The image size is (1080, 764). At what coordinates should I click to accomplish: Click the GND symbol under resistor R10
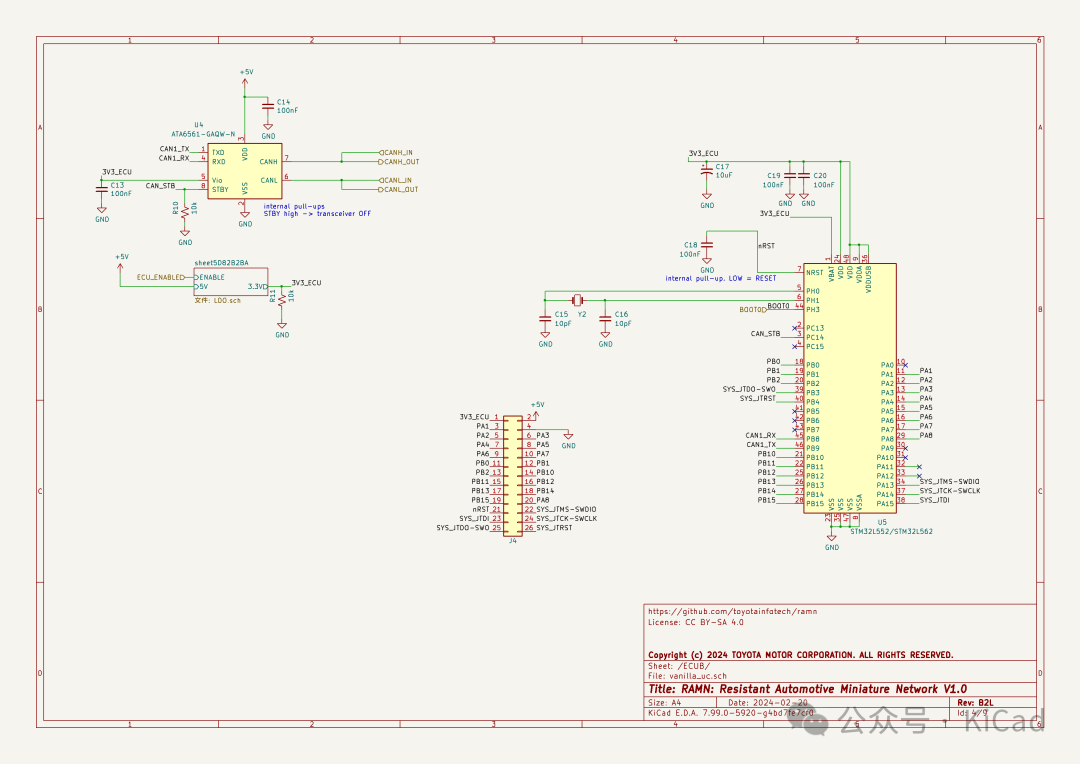pyautogui.click(x=185, y=238)
